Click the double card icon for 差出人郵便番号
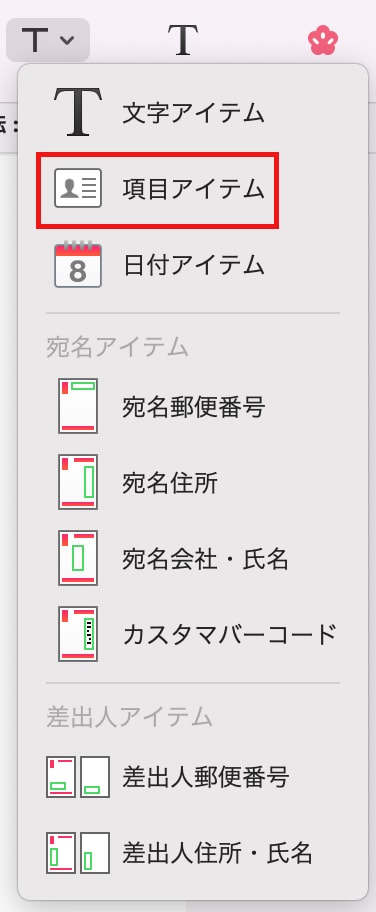Screen dimensions: 376x912 [x=78, y=776]
